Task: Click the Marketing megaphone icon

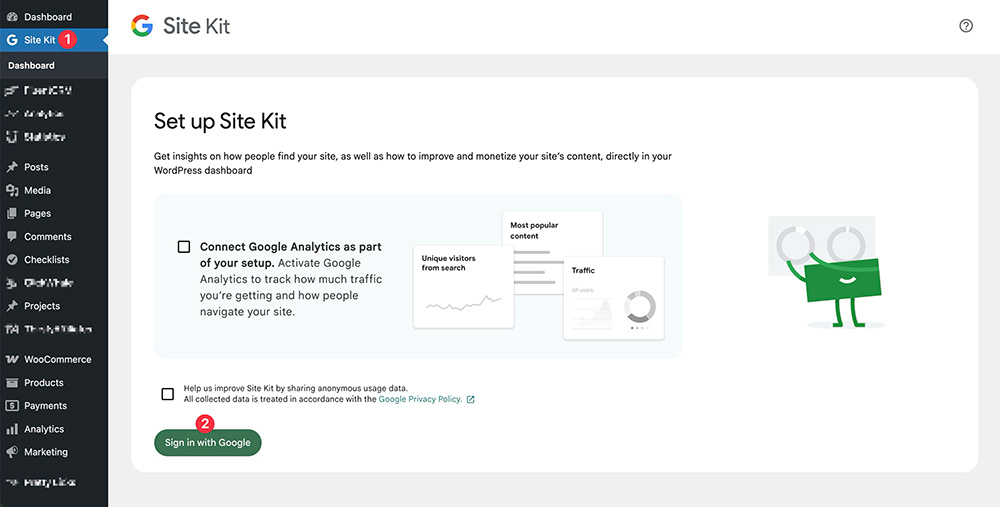Action: tap(12, 452)
